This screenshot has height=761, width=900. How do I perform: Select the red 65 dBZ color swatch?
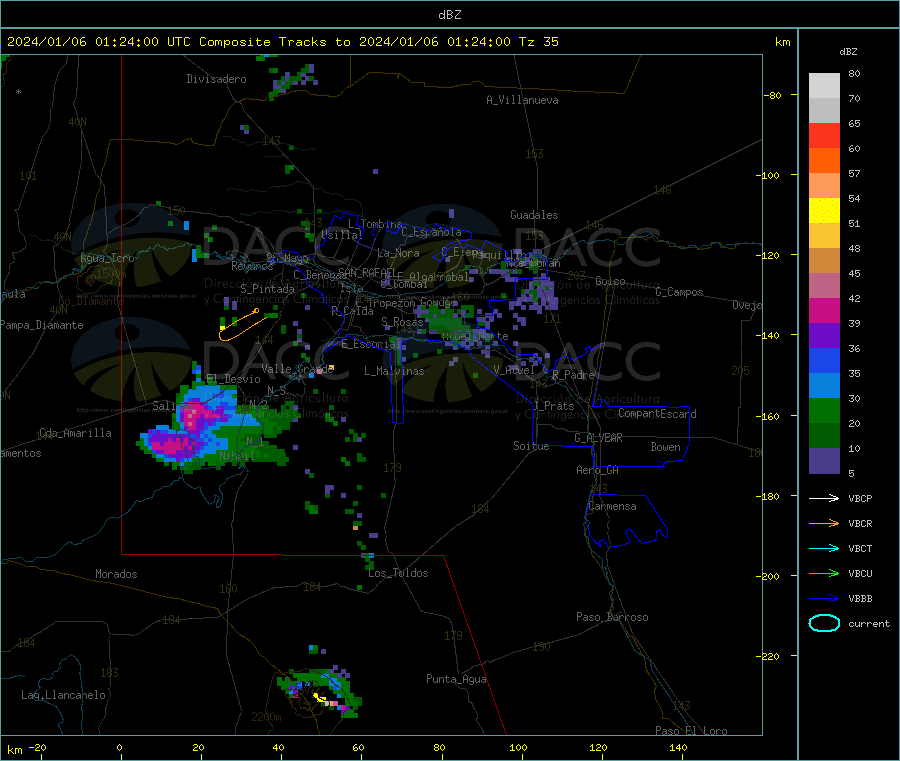824,135
